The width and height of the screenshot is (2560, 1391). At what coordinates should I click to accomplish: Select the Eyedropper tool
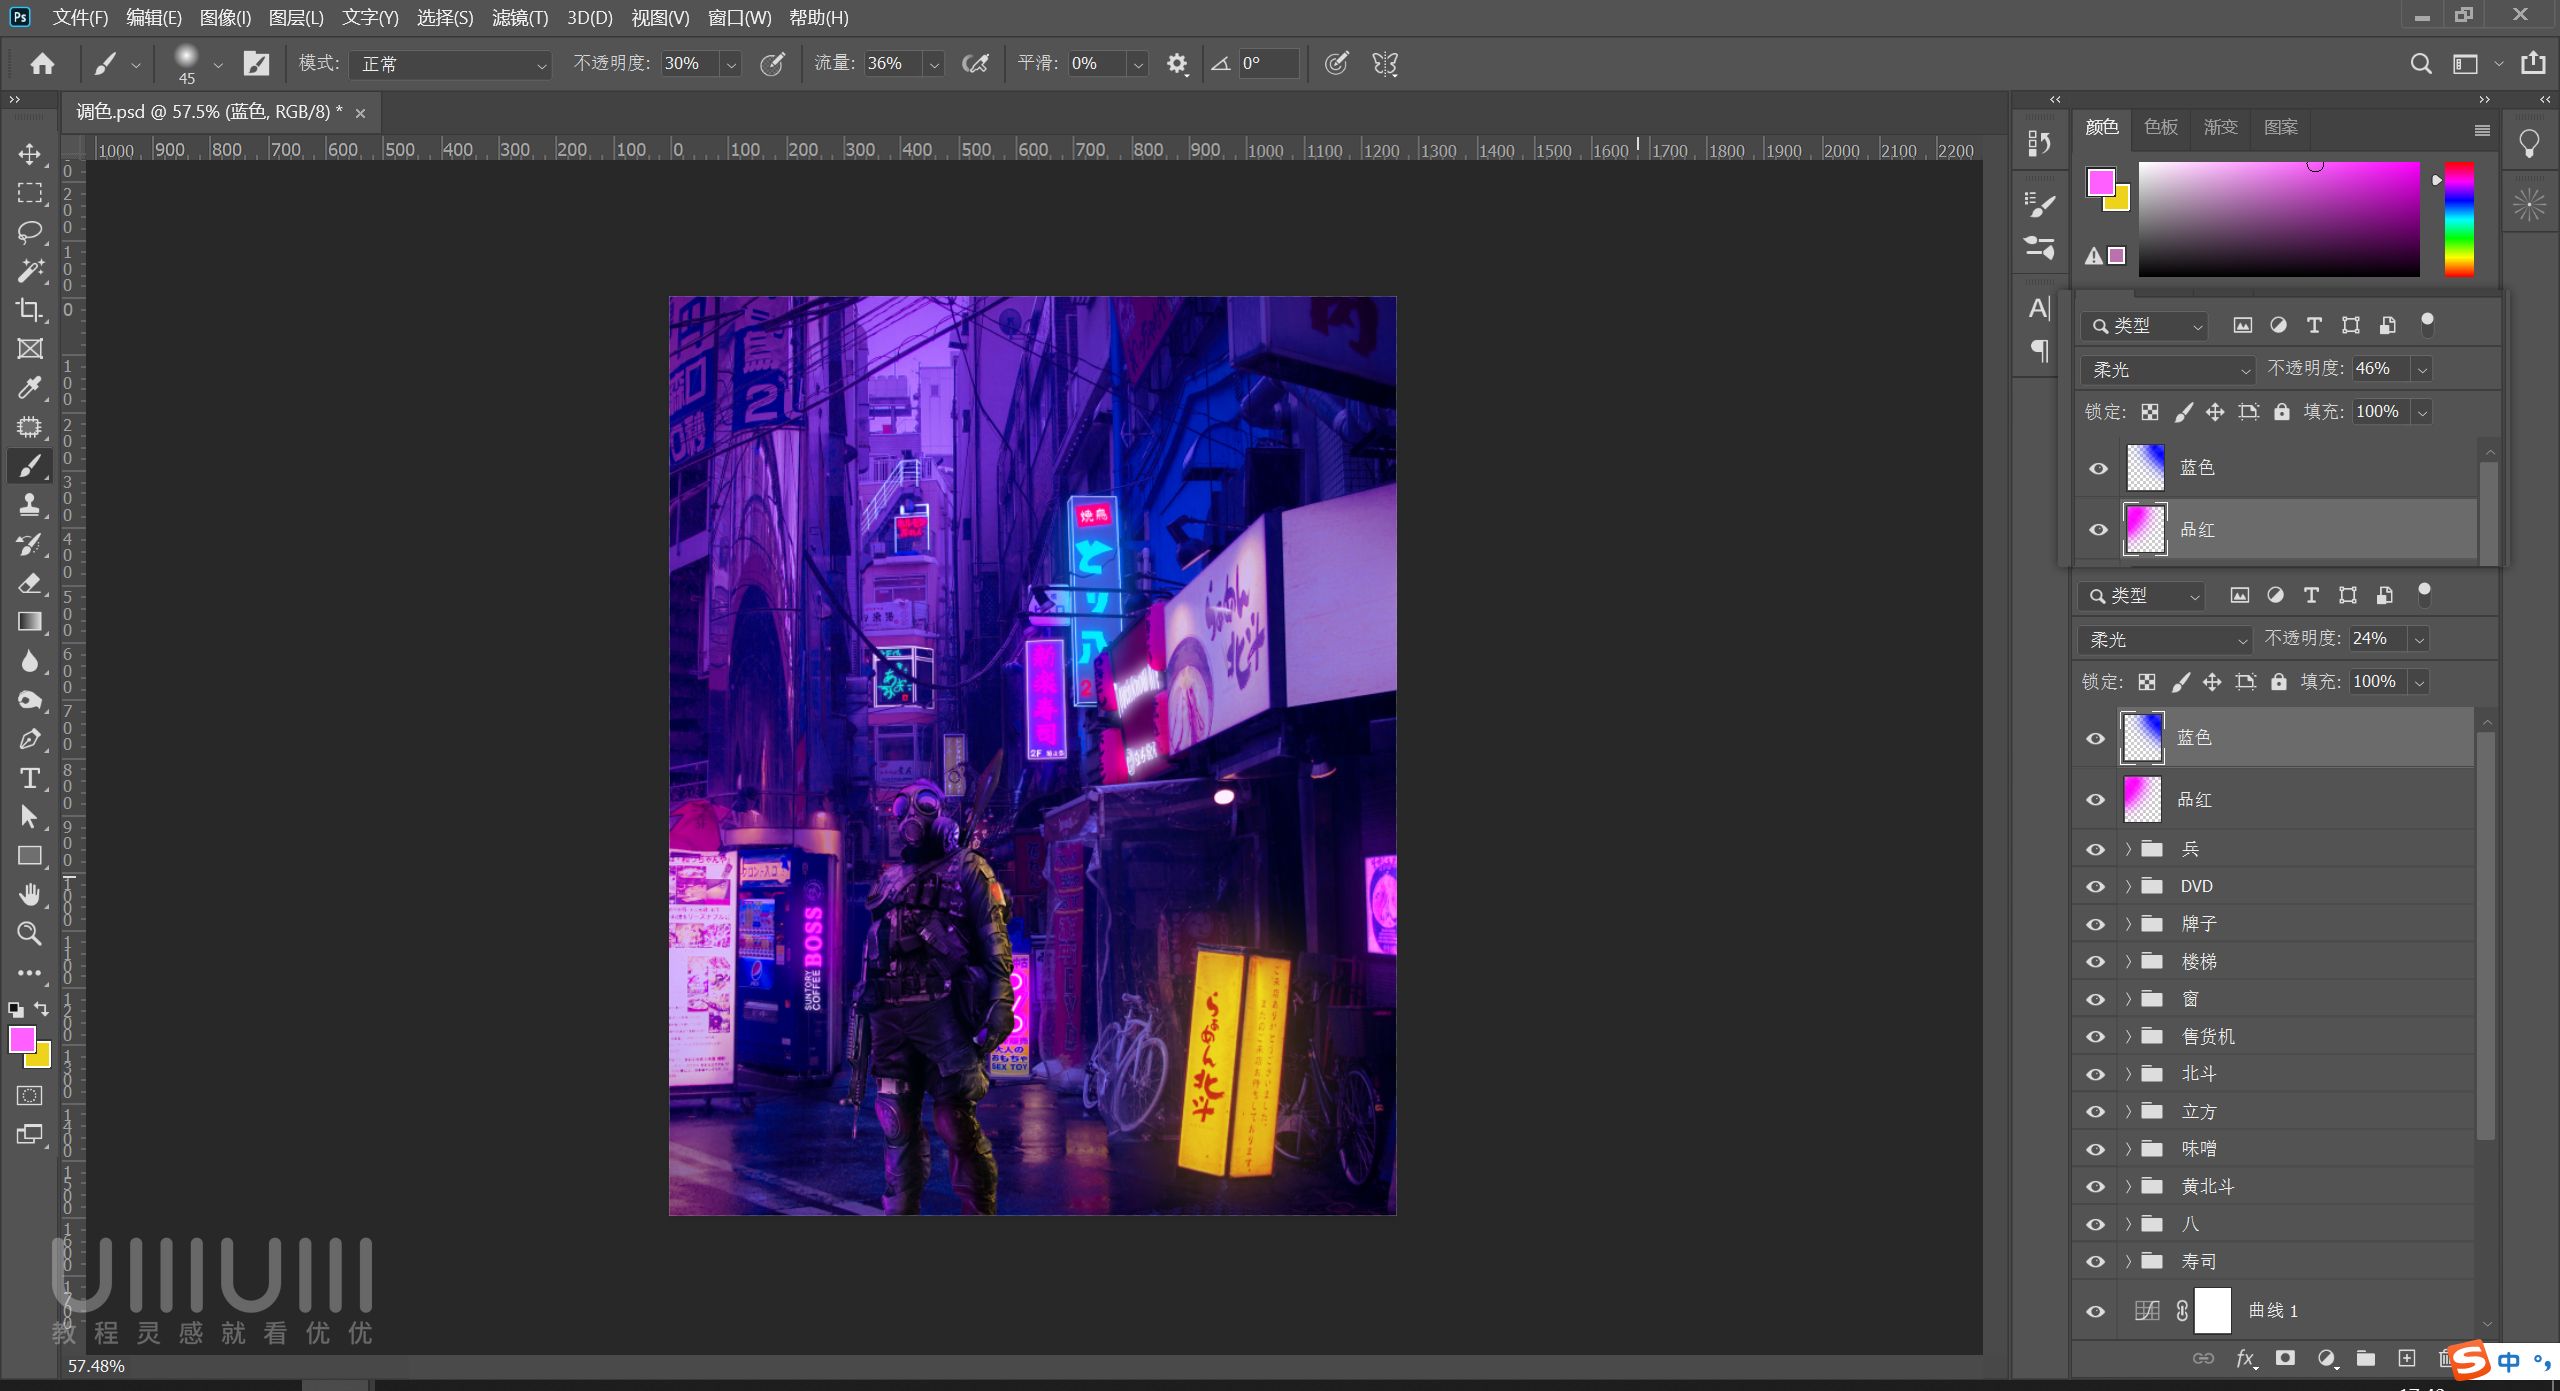point(30,388)
